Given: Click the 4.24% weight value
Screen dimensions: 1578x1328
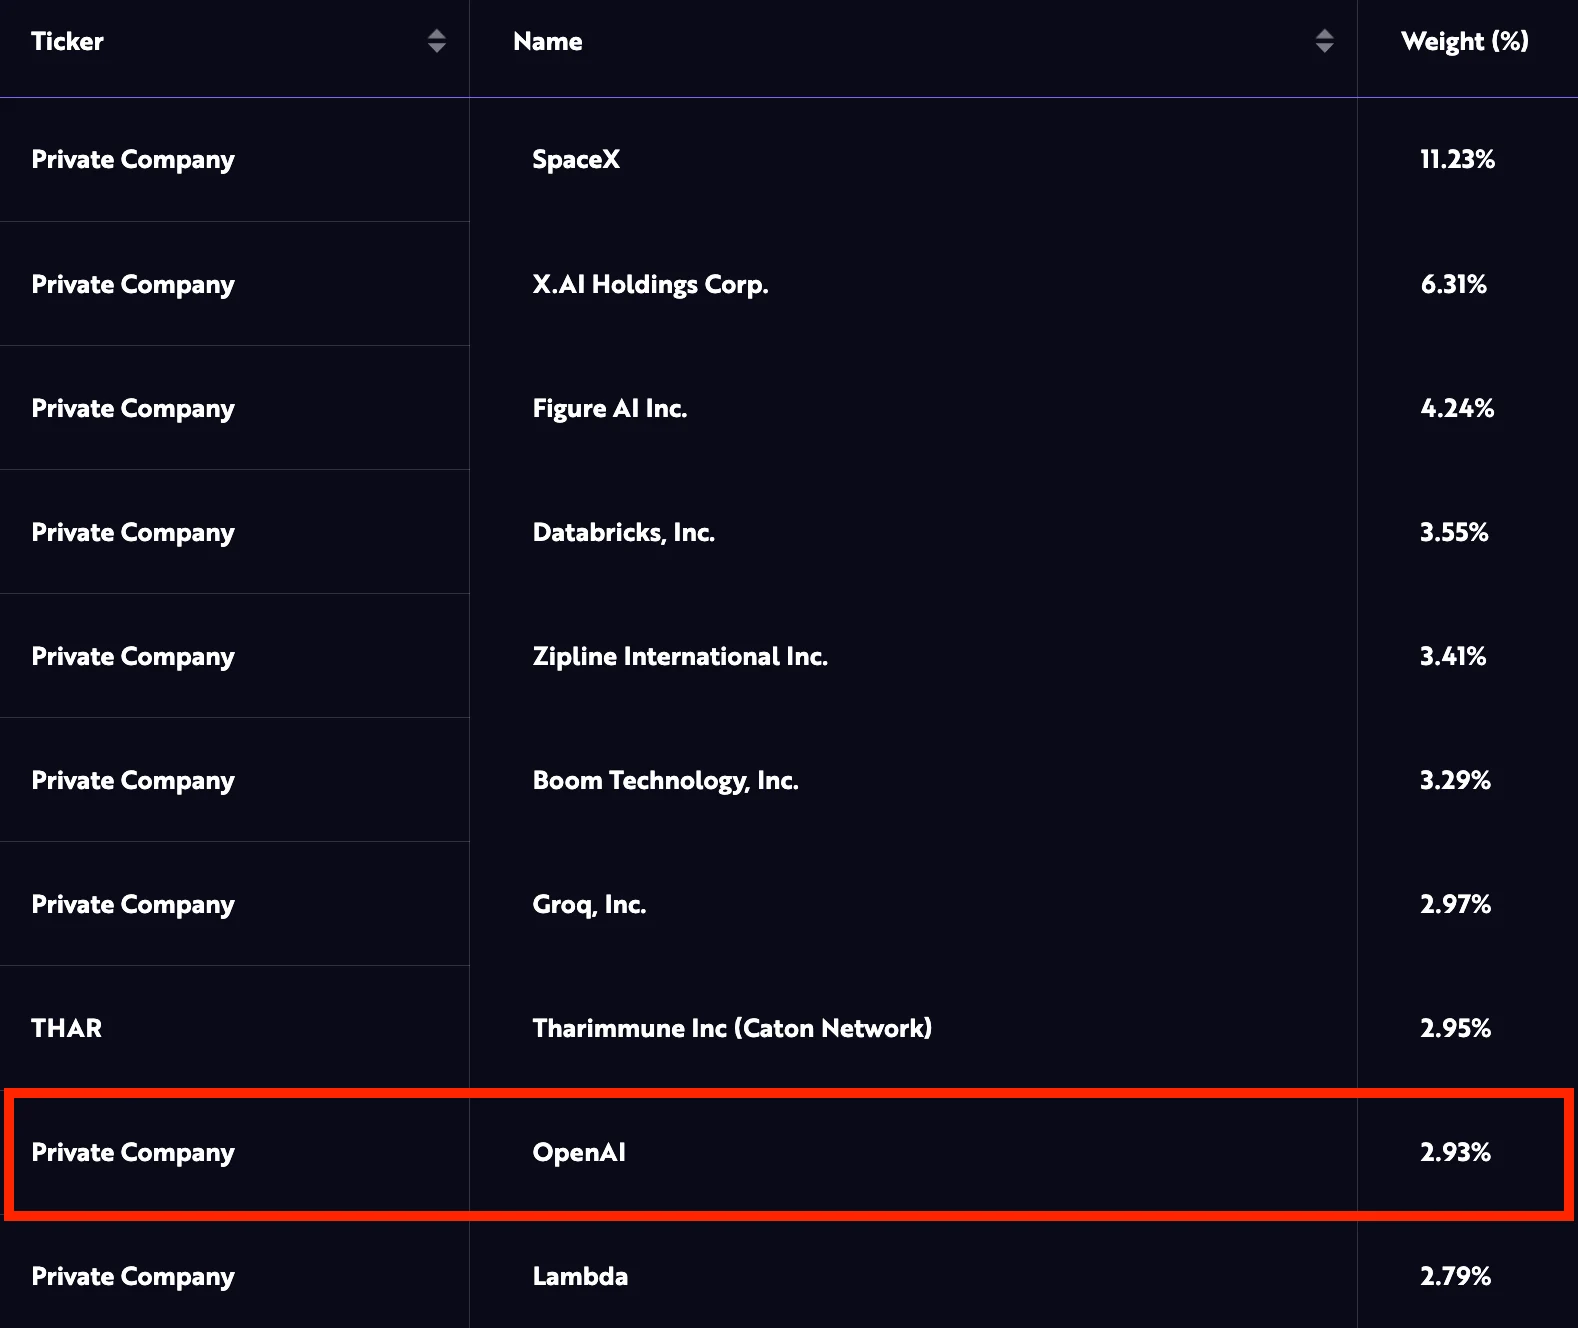Looking at the screenshot, I should pyautogui.click(x=1458, y=408).
